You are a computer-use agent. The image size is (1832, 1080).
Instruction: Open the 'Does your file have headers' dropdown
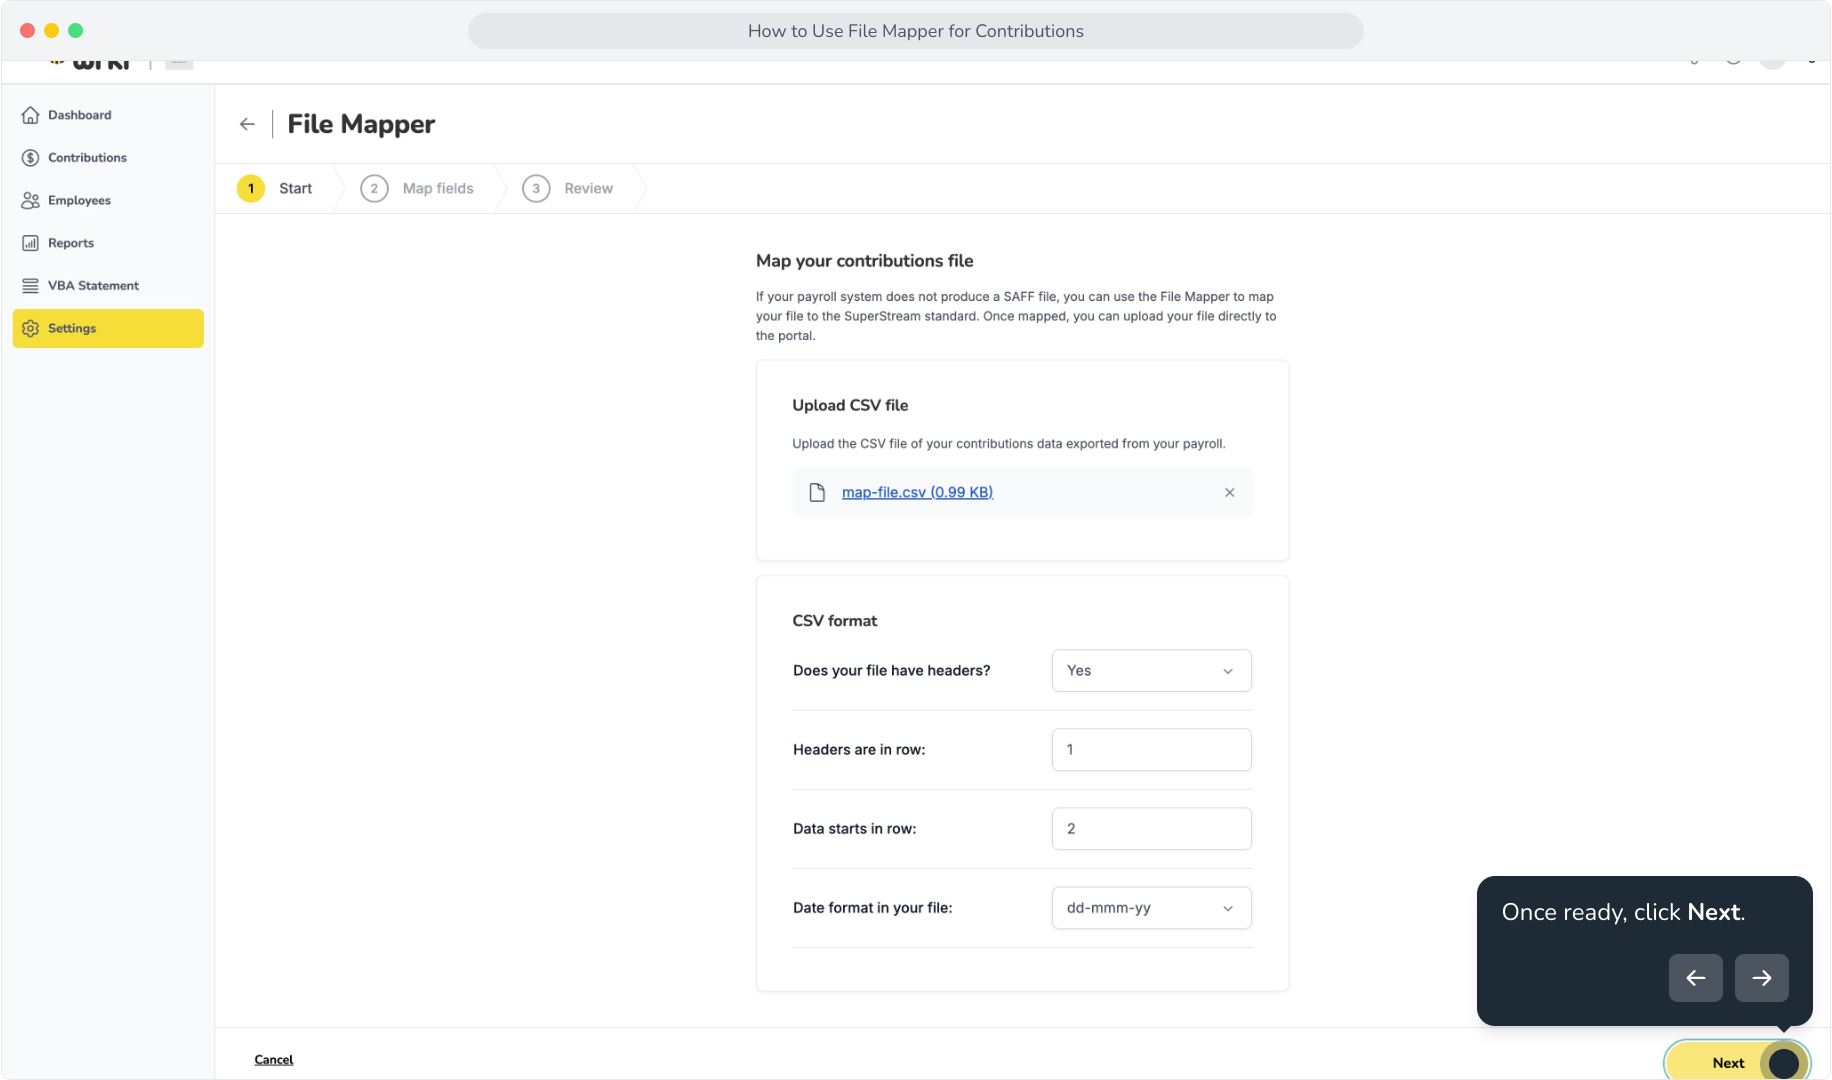tap(1152, 671)
